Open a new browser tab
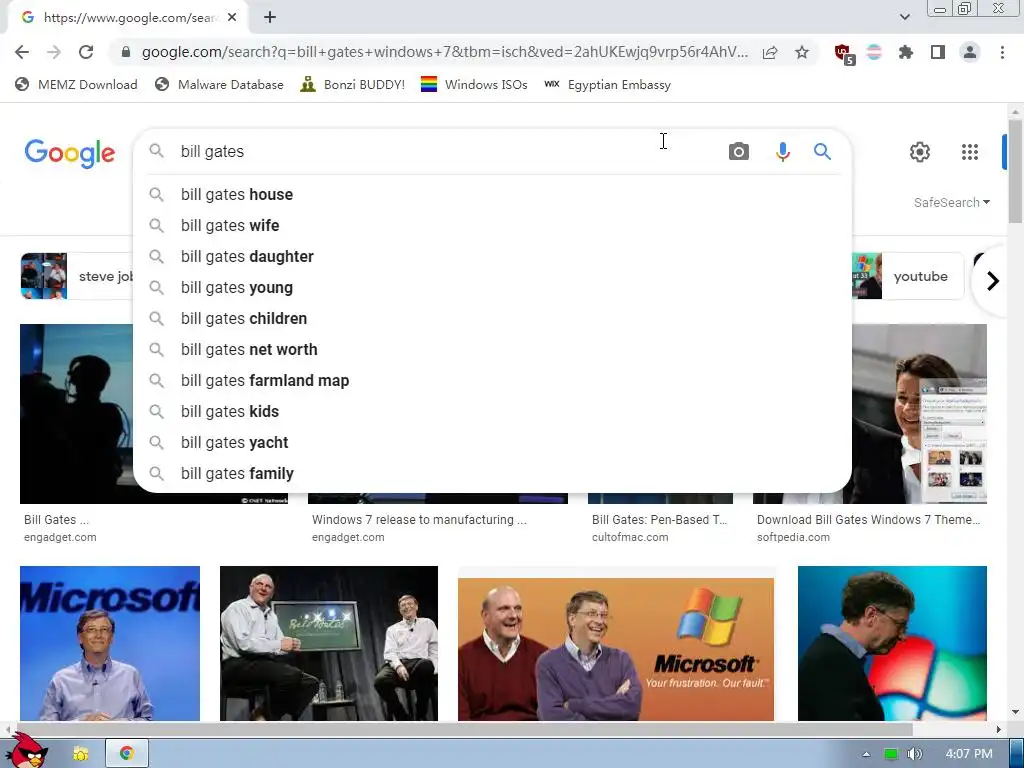This screenshot has height=768, width=1024. (x=270, y=18)
